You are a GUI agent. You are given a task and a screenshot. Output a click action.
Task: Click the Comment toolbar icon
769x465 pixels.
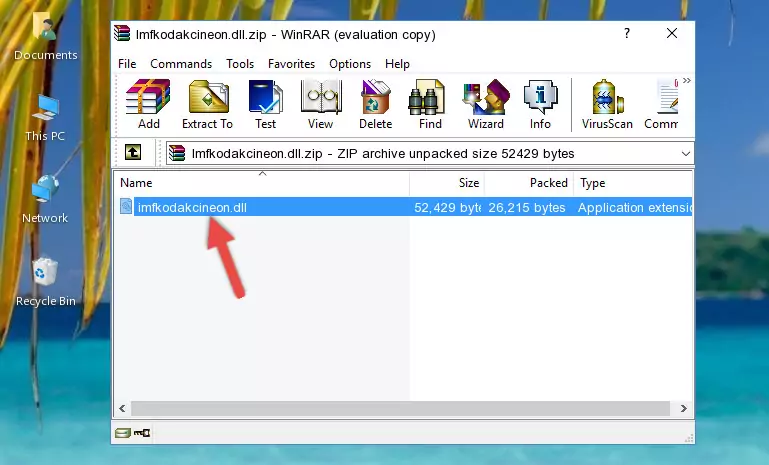(x=661, y=104)
